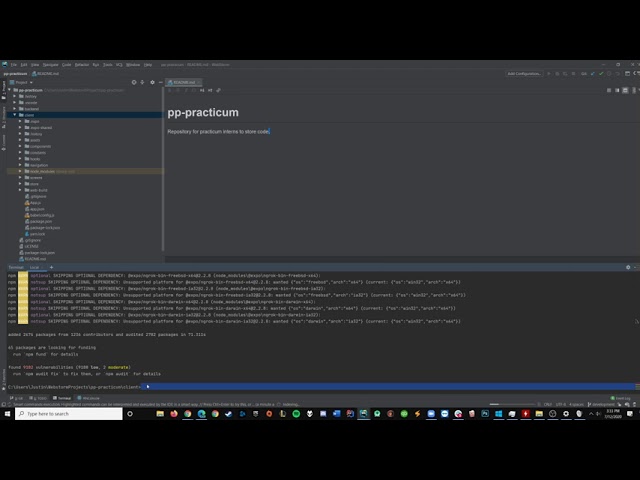Click the Git rollback arrow icon

(x=617, y=73)
